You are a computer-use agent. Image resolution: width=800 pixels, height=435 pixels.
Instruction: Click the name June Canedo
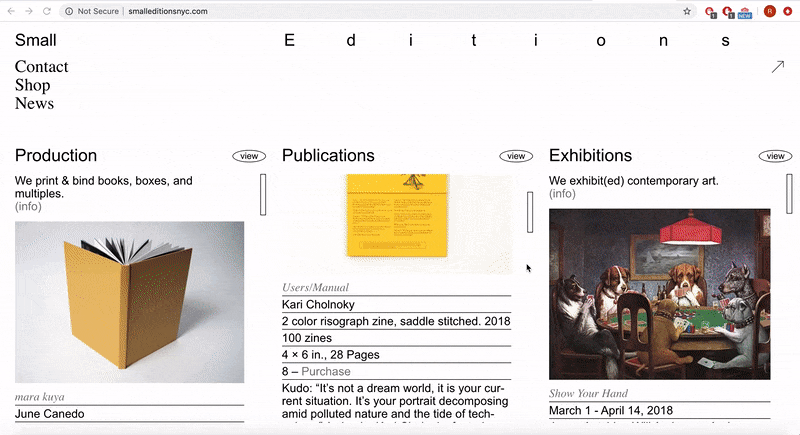(x=49, y=414)
